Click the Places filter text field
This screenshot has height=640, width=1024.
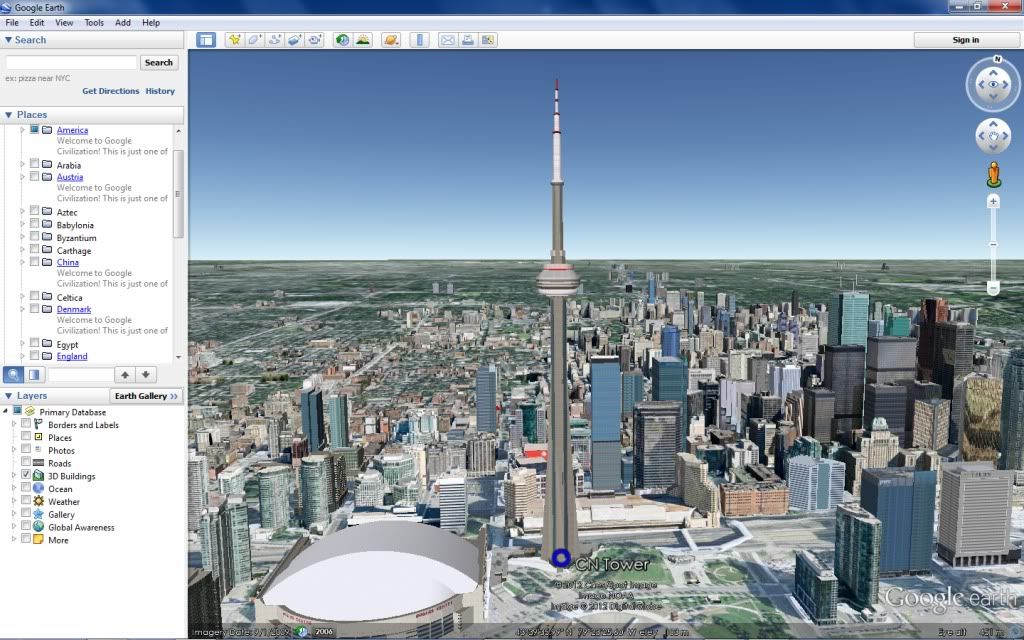(81, 375)
